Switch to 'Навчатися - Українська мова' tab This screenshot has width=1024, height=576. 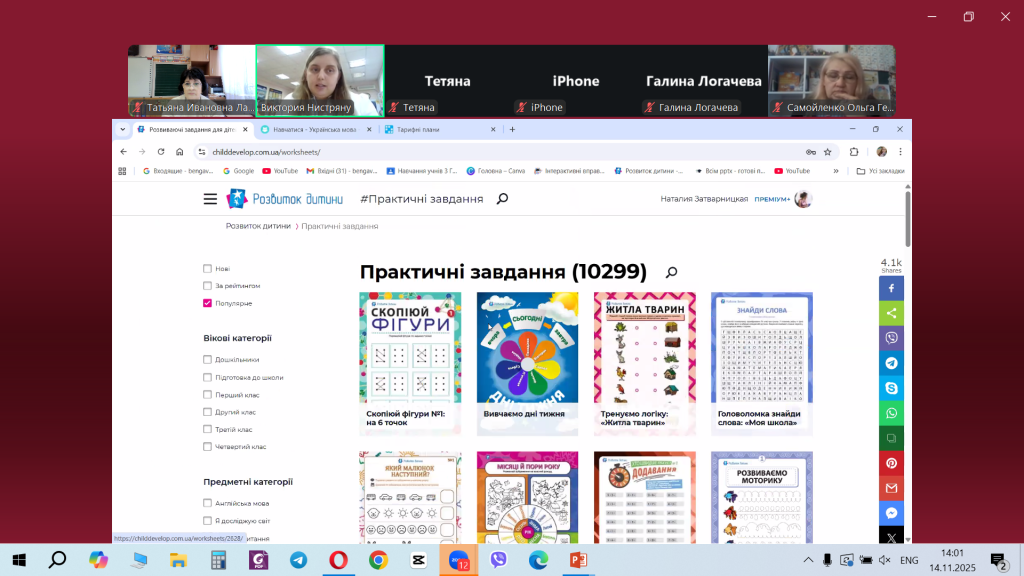coord(313,129)
